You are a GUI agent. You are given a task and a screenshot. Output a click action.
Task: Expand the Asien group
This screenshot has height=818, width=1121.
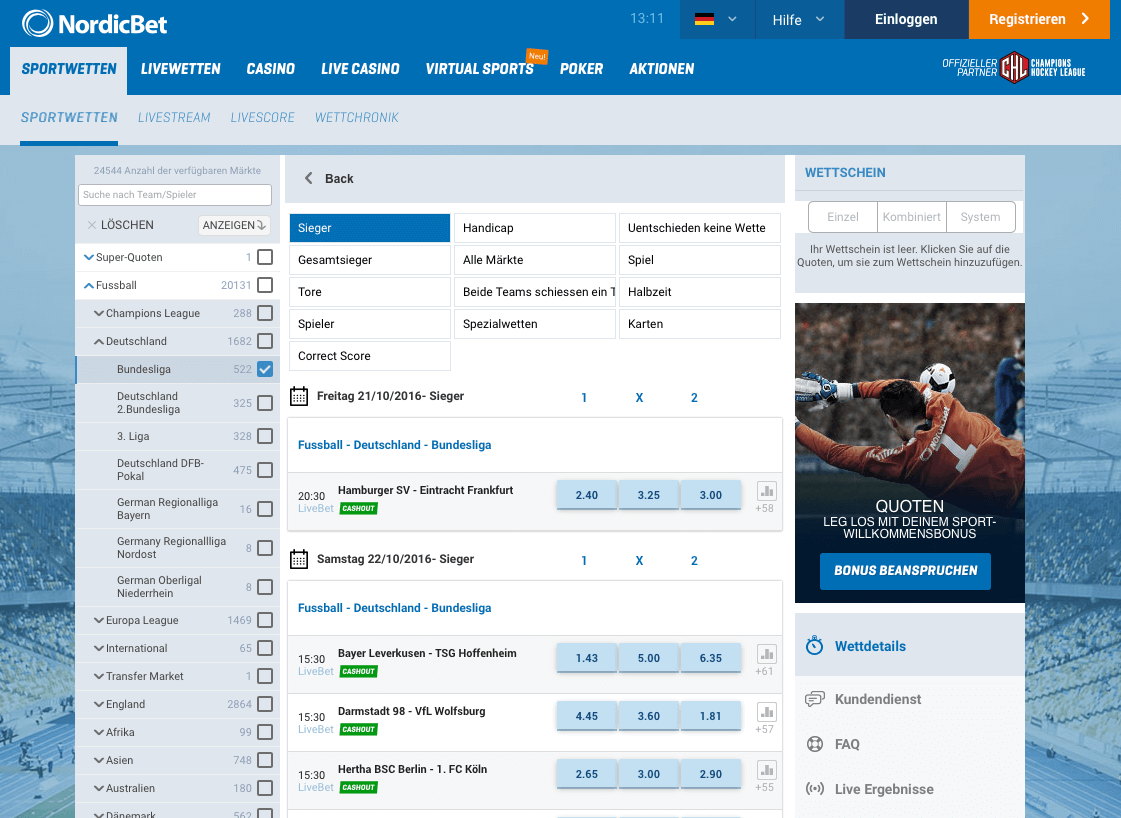(x=99, y=760)
